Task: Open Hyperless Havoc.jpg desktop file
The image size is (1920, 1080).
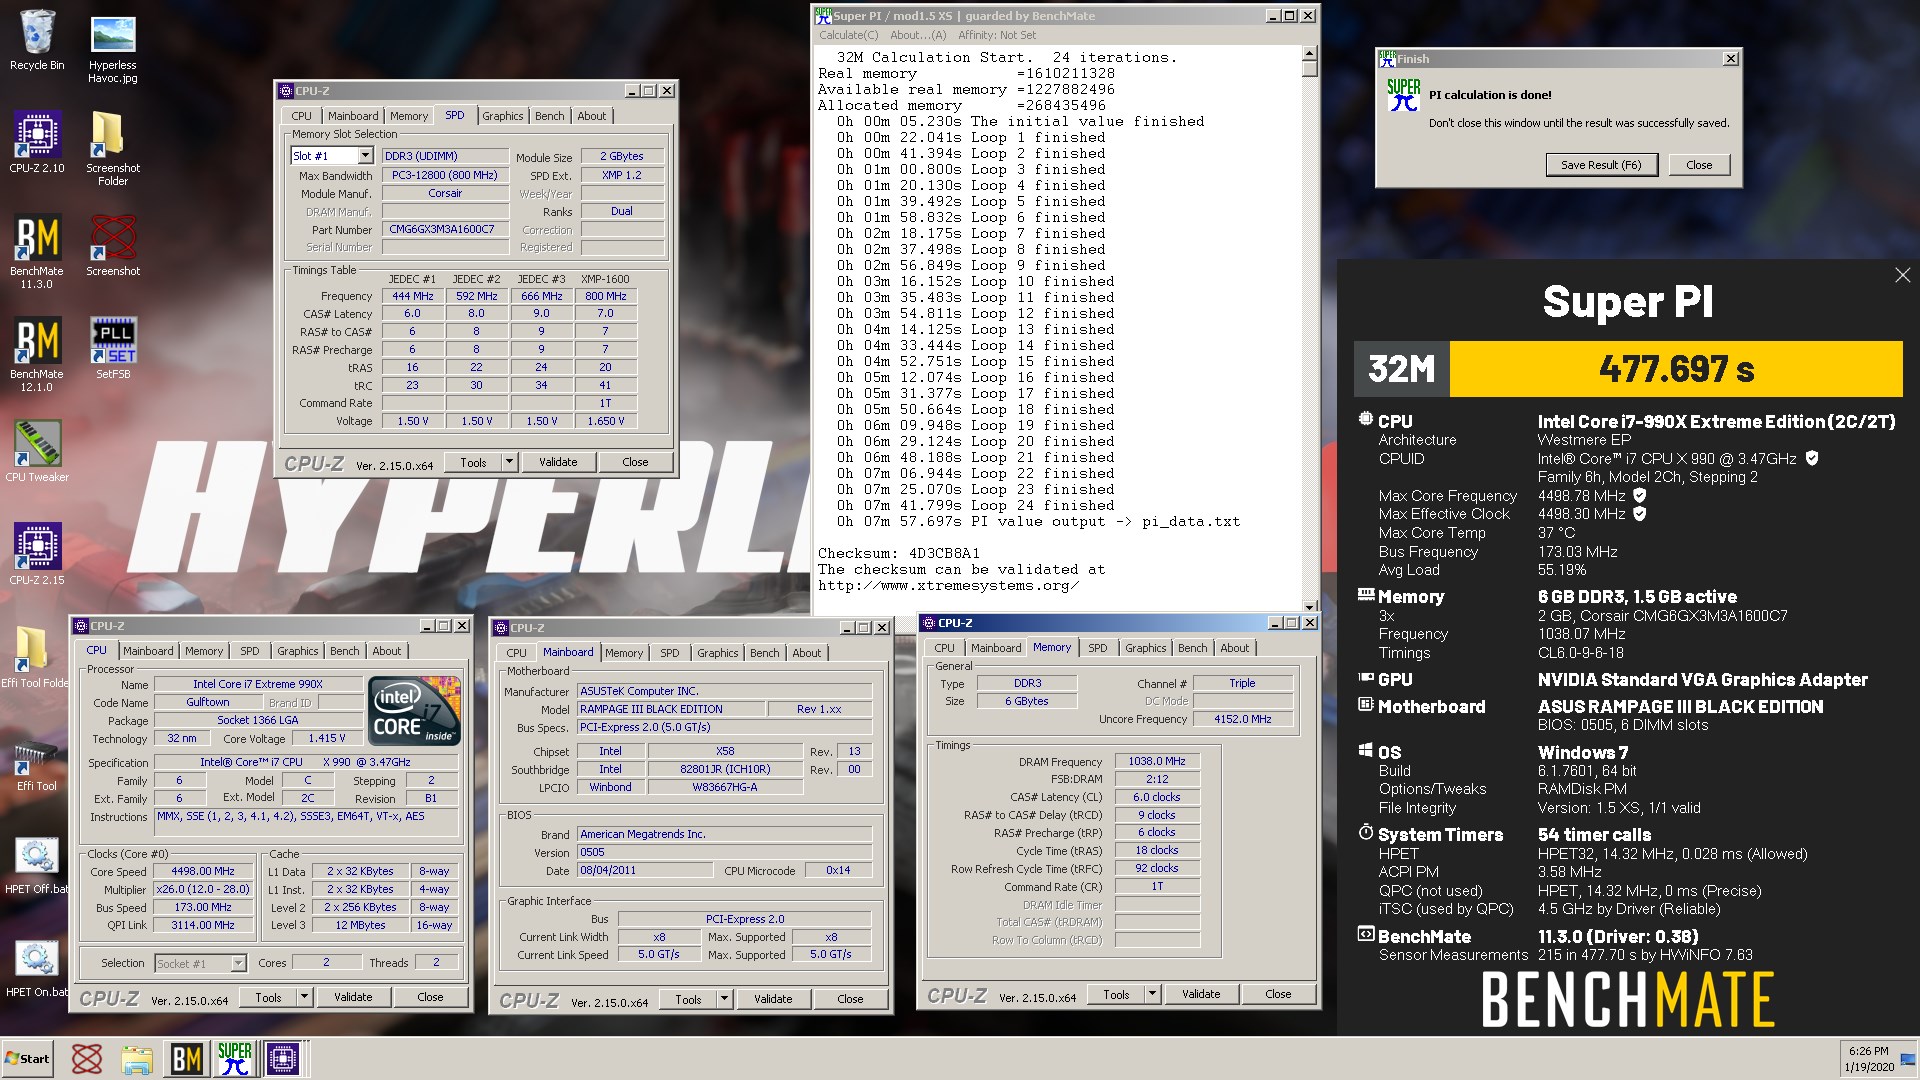Action: click(113, 46)
